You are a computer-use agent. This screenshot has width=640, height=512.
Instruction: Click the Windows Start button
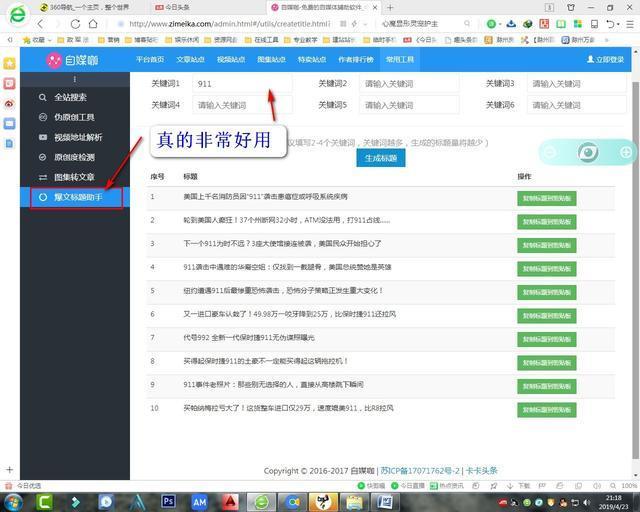point(14,501)
